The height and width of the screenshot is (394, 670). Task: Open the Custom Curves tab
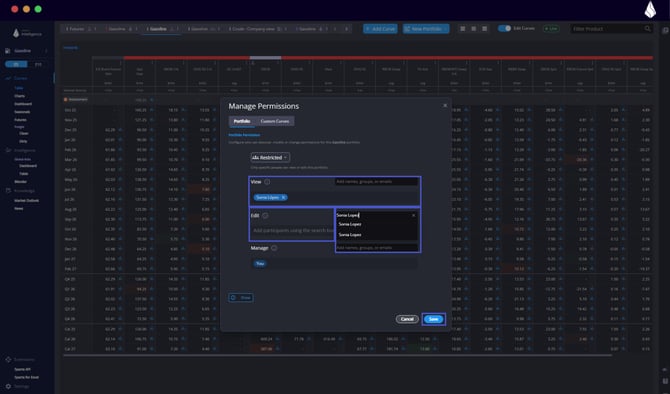(x=274, y=121)
